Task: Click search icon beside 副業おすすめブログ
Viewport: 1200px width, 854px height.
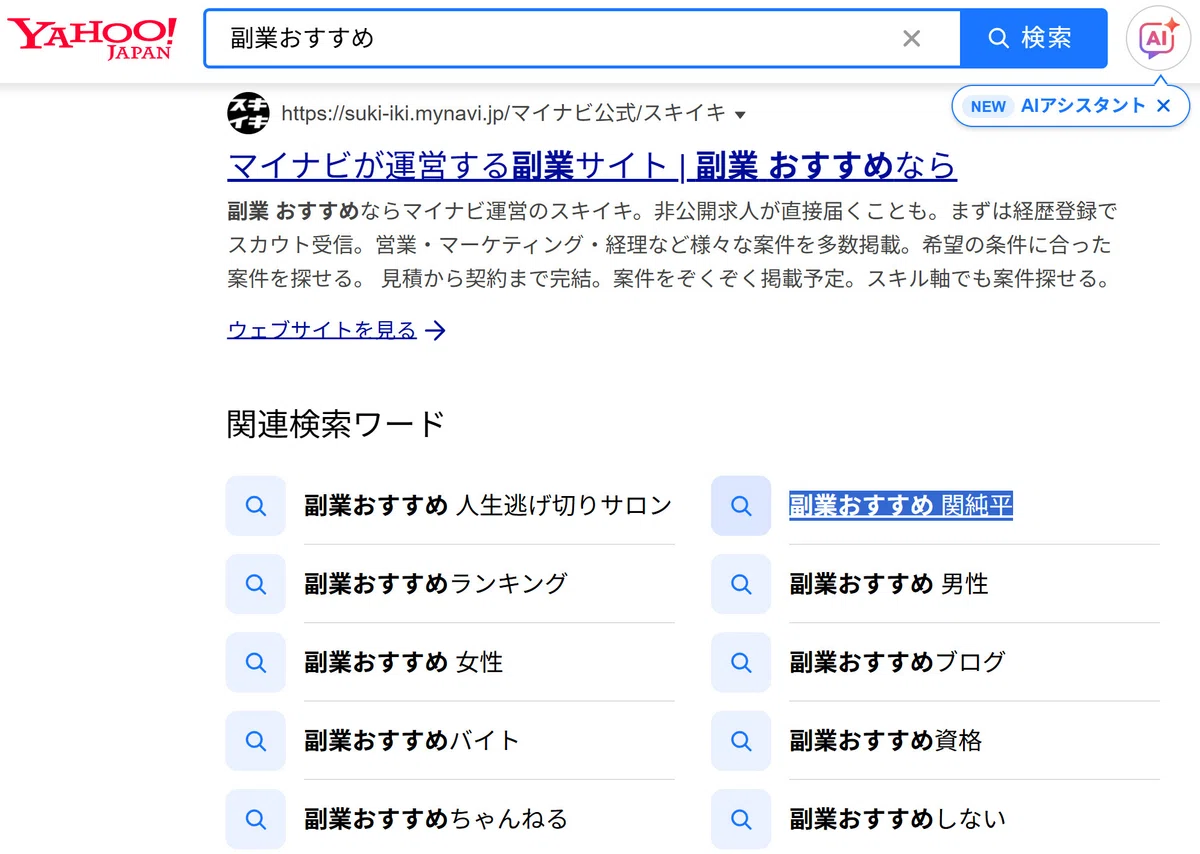Action: point(741,662)
